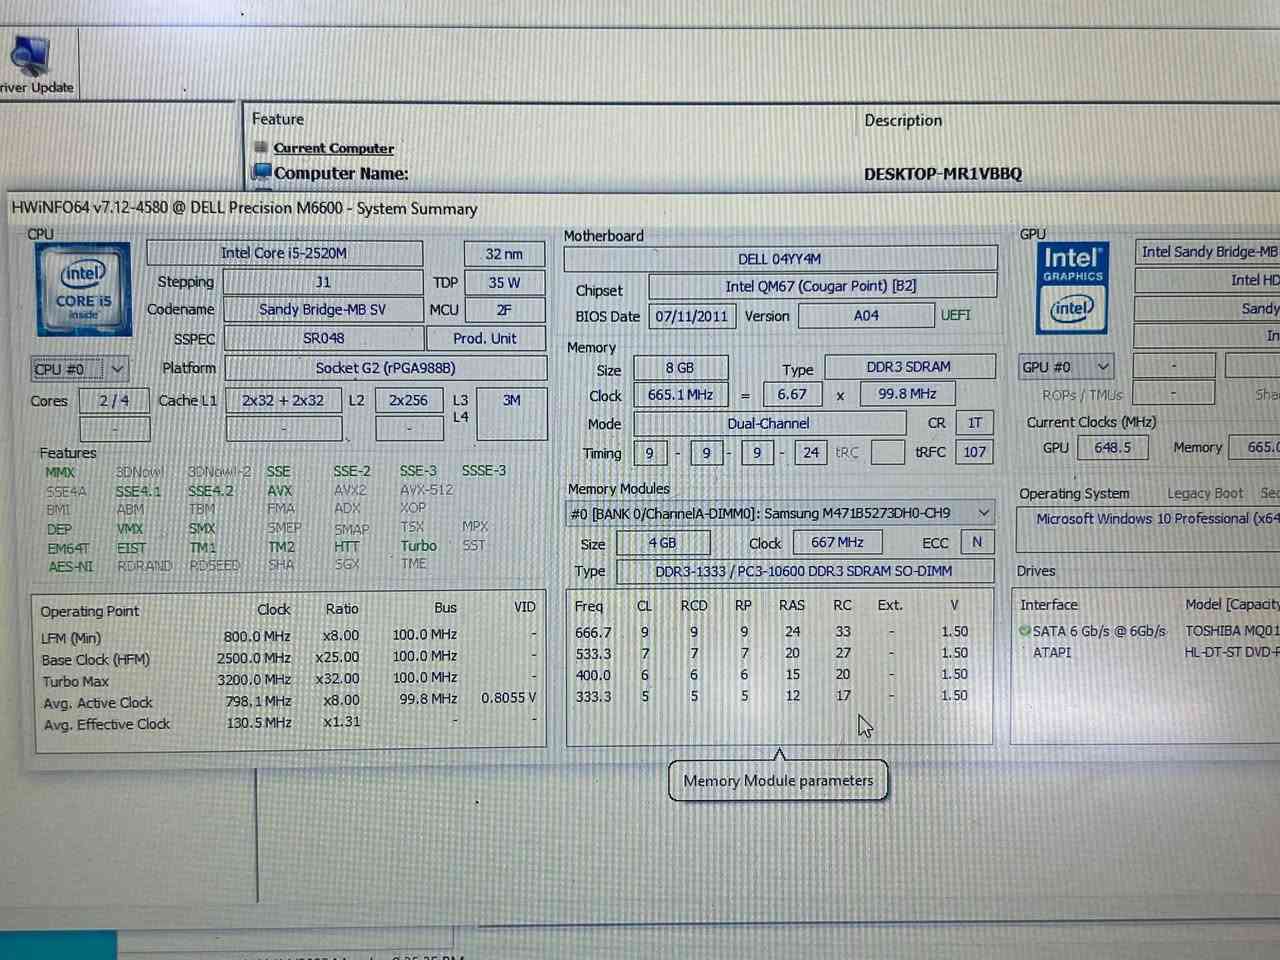
Task: Click the AES-NI feature label
Action: click(70, 566)
